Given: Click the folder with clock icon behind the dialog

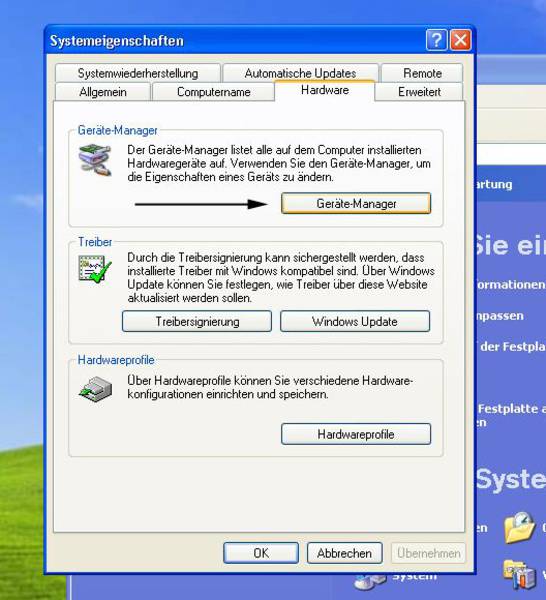Looking at the screenshot, I should coord(519,528).
